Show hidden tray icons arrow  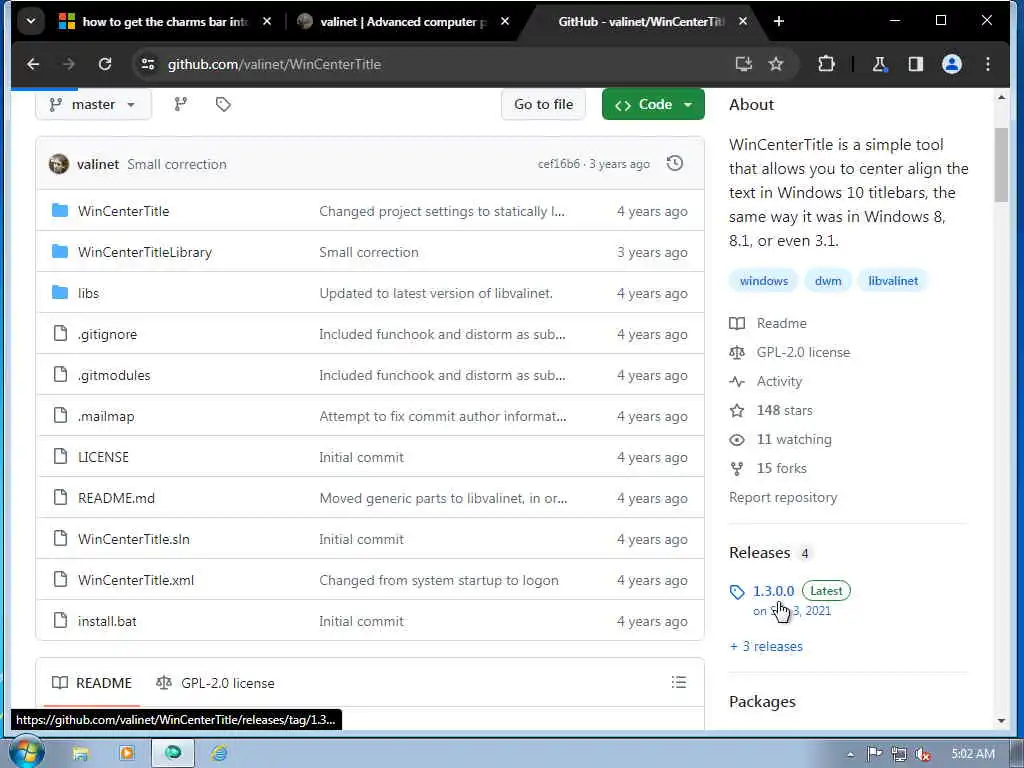tap(850, 754)
